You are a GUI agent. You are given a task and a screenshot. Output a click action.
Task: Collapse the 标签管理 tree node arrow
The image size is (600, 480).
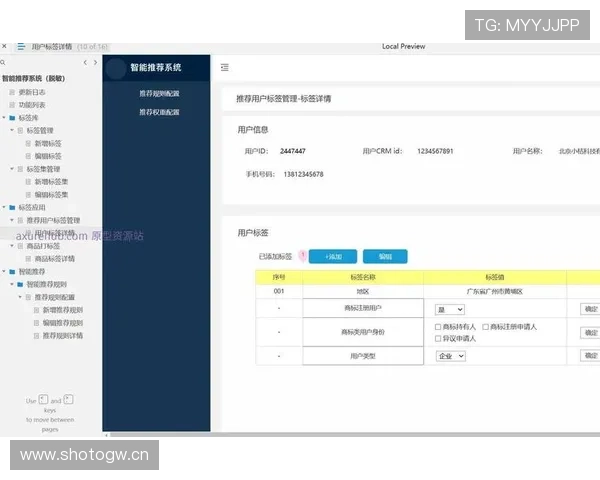coord(12,131)
